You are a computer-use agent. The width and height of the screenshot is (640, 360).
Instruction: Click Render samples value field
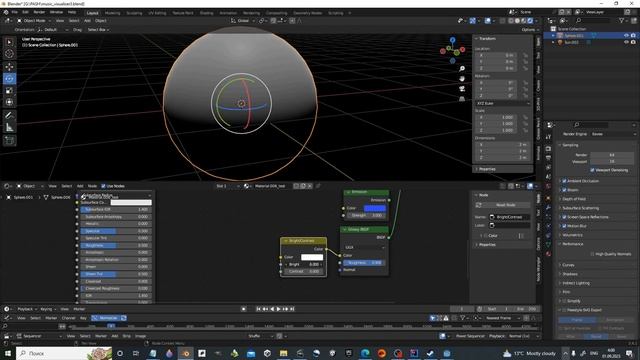tap(612, 155)
